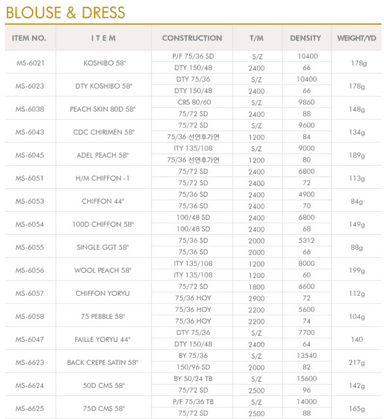Viewport: 384px width, 419px height.
Task: Click the DENSITY column header
Action: point(305,38)
